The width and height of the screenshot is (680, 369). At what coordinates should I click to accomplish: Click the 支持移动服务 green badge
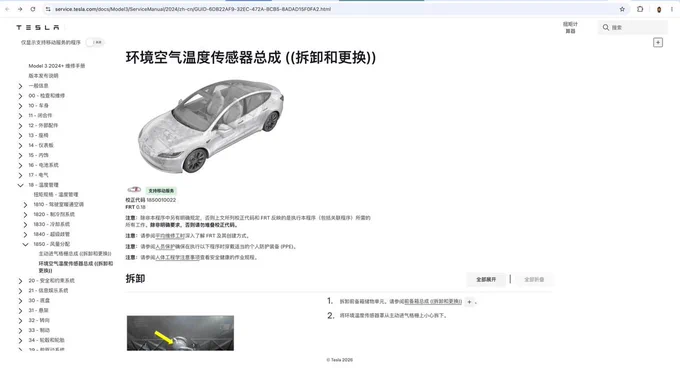tap(161, 191)
